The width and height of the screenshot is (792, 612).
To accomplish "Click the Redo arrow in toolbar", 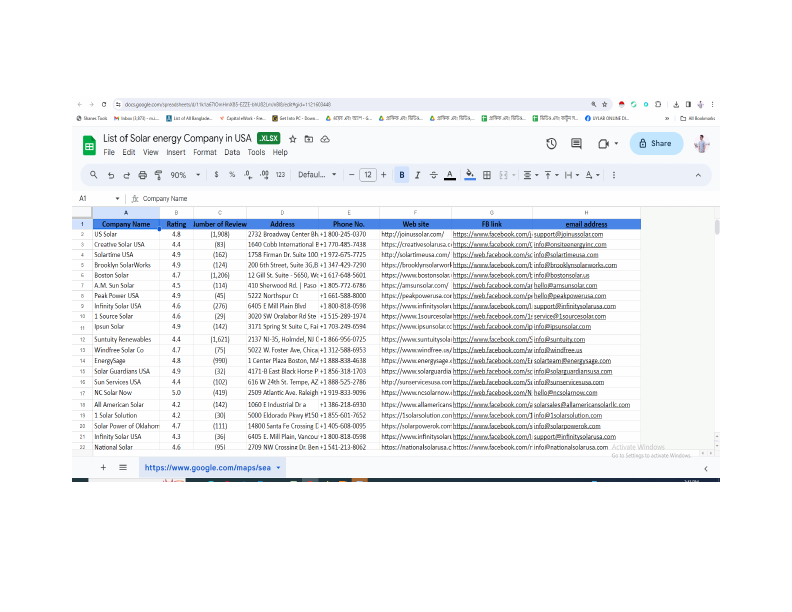I will click(x=126, y=175).
